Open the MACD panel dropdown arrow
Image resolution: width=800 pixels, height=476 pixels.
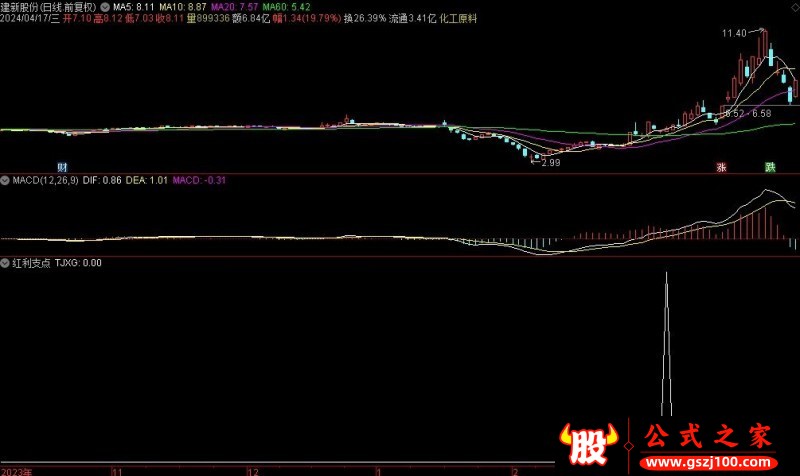4,180
